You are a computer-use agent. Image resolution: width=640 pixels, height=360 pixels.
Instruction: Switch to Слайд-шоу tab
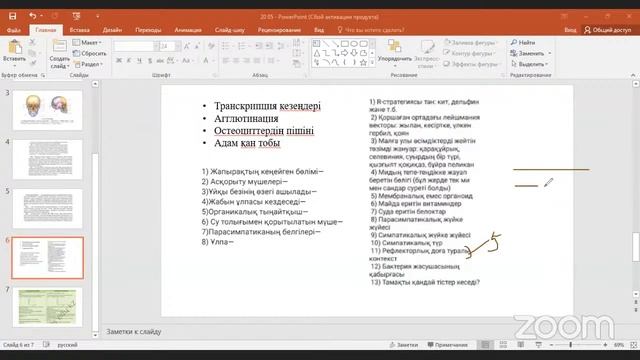[230, 30]
